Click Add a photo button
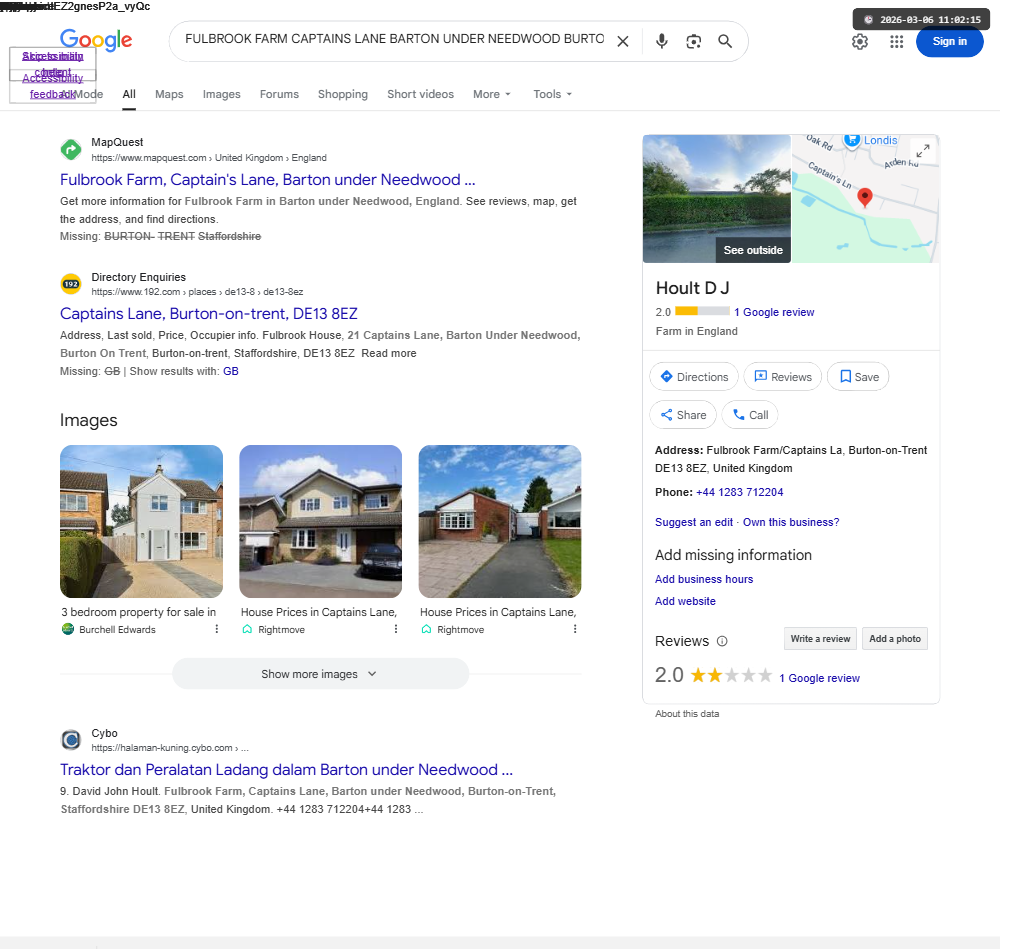The width and height of the screenshot is (1012, 949). (895, 638)
